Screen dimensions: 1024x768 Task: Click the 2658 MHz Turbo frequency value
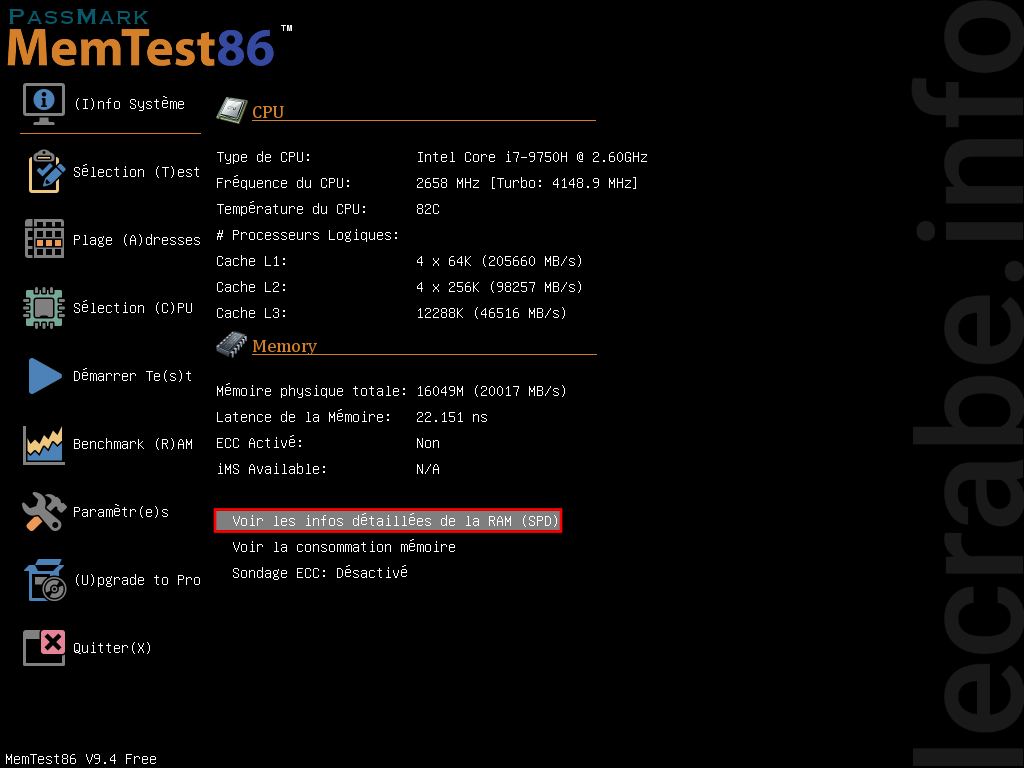tap(526, 183)
